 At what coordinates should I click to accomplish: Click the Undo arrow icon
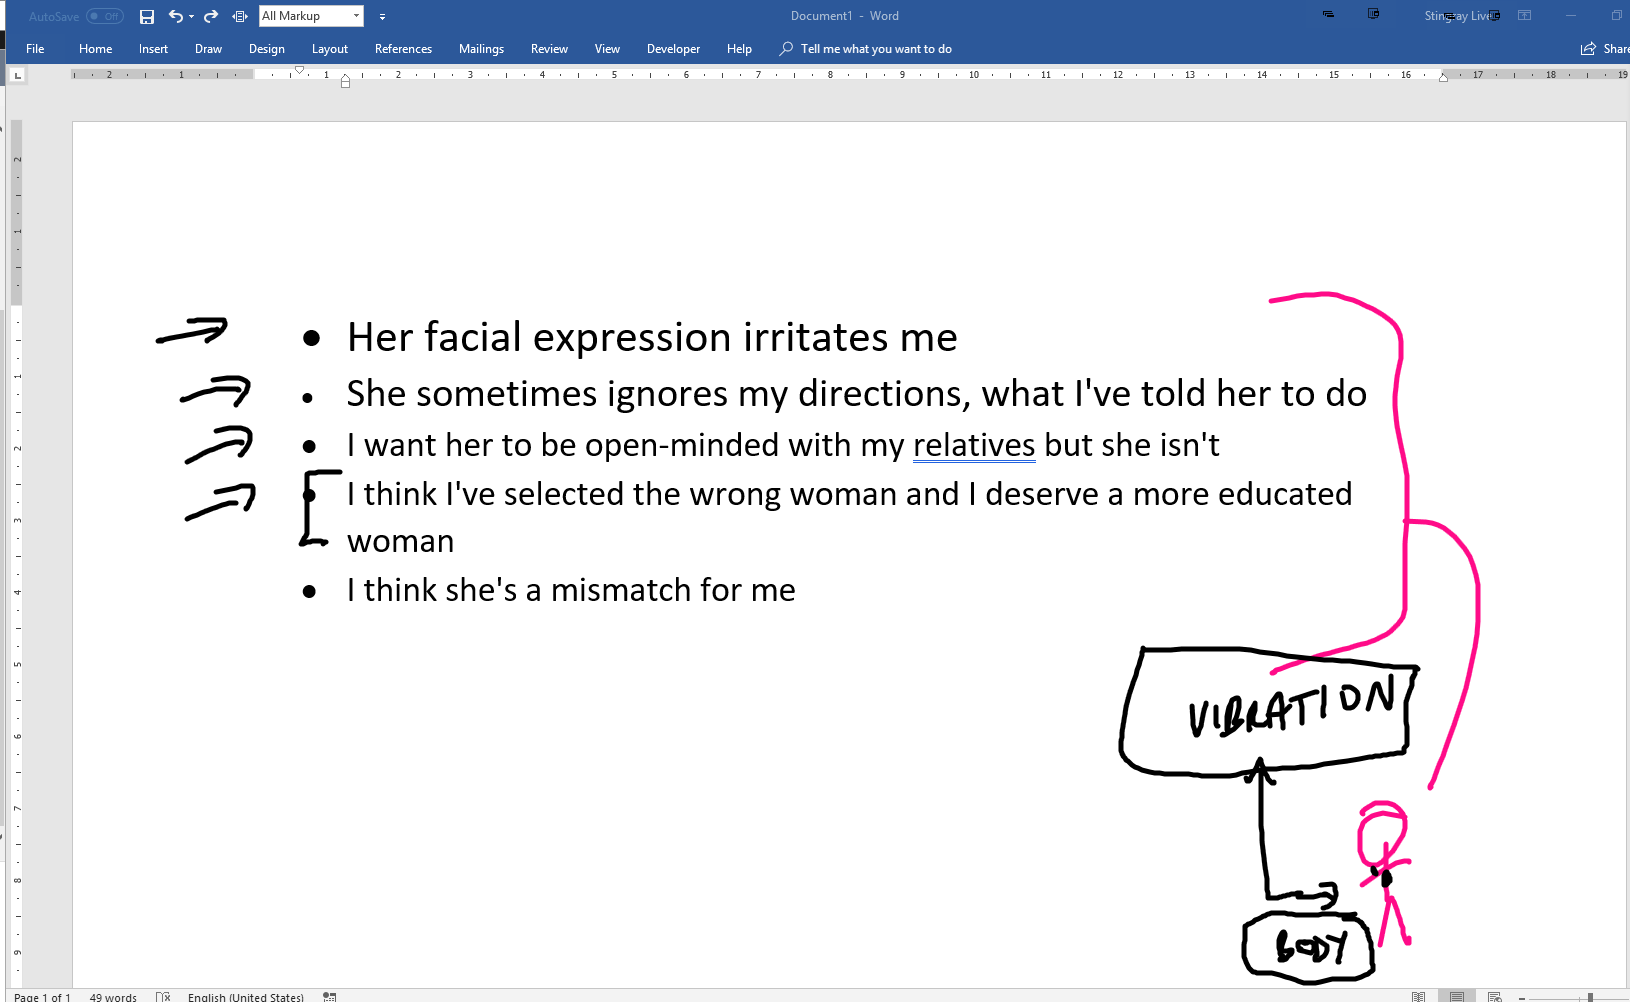[x=175, y=16]
